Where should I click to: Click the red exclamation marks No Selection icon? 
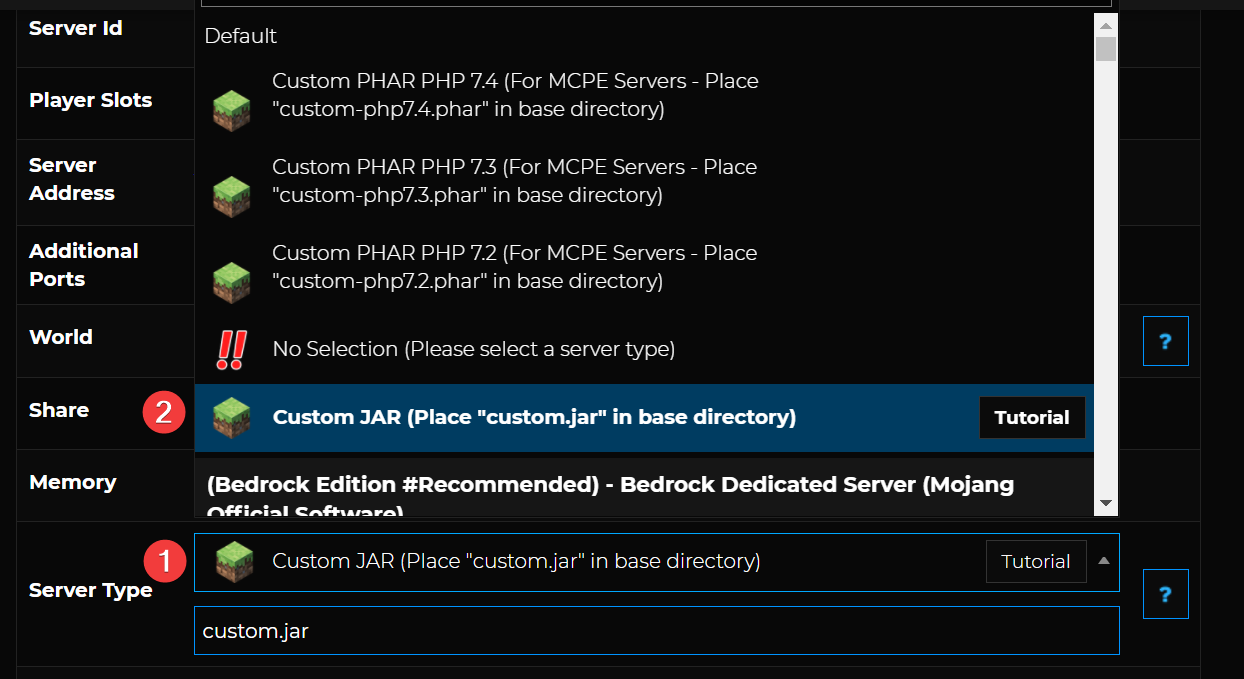click(231, 350)
